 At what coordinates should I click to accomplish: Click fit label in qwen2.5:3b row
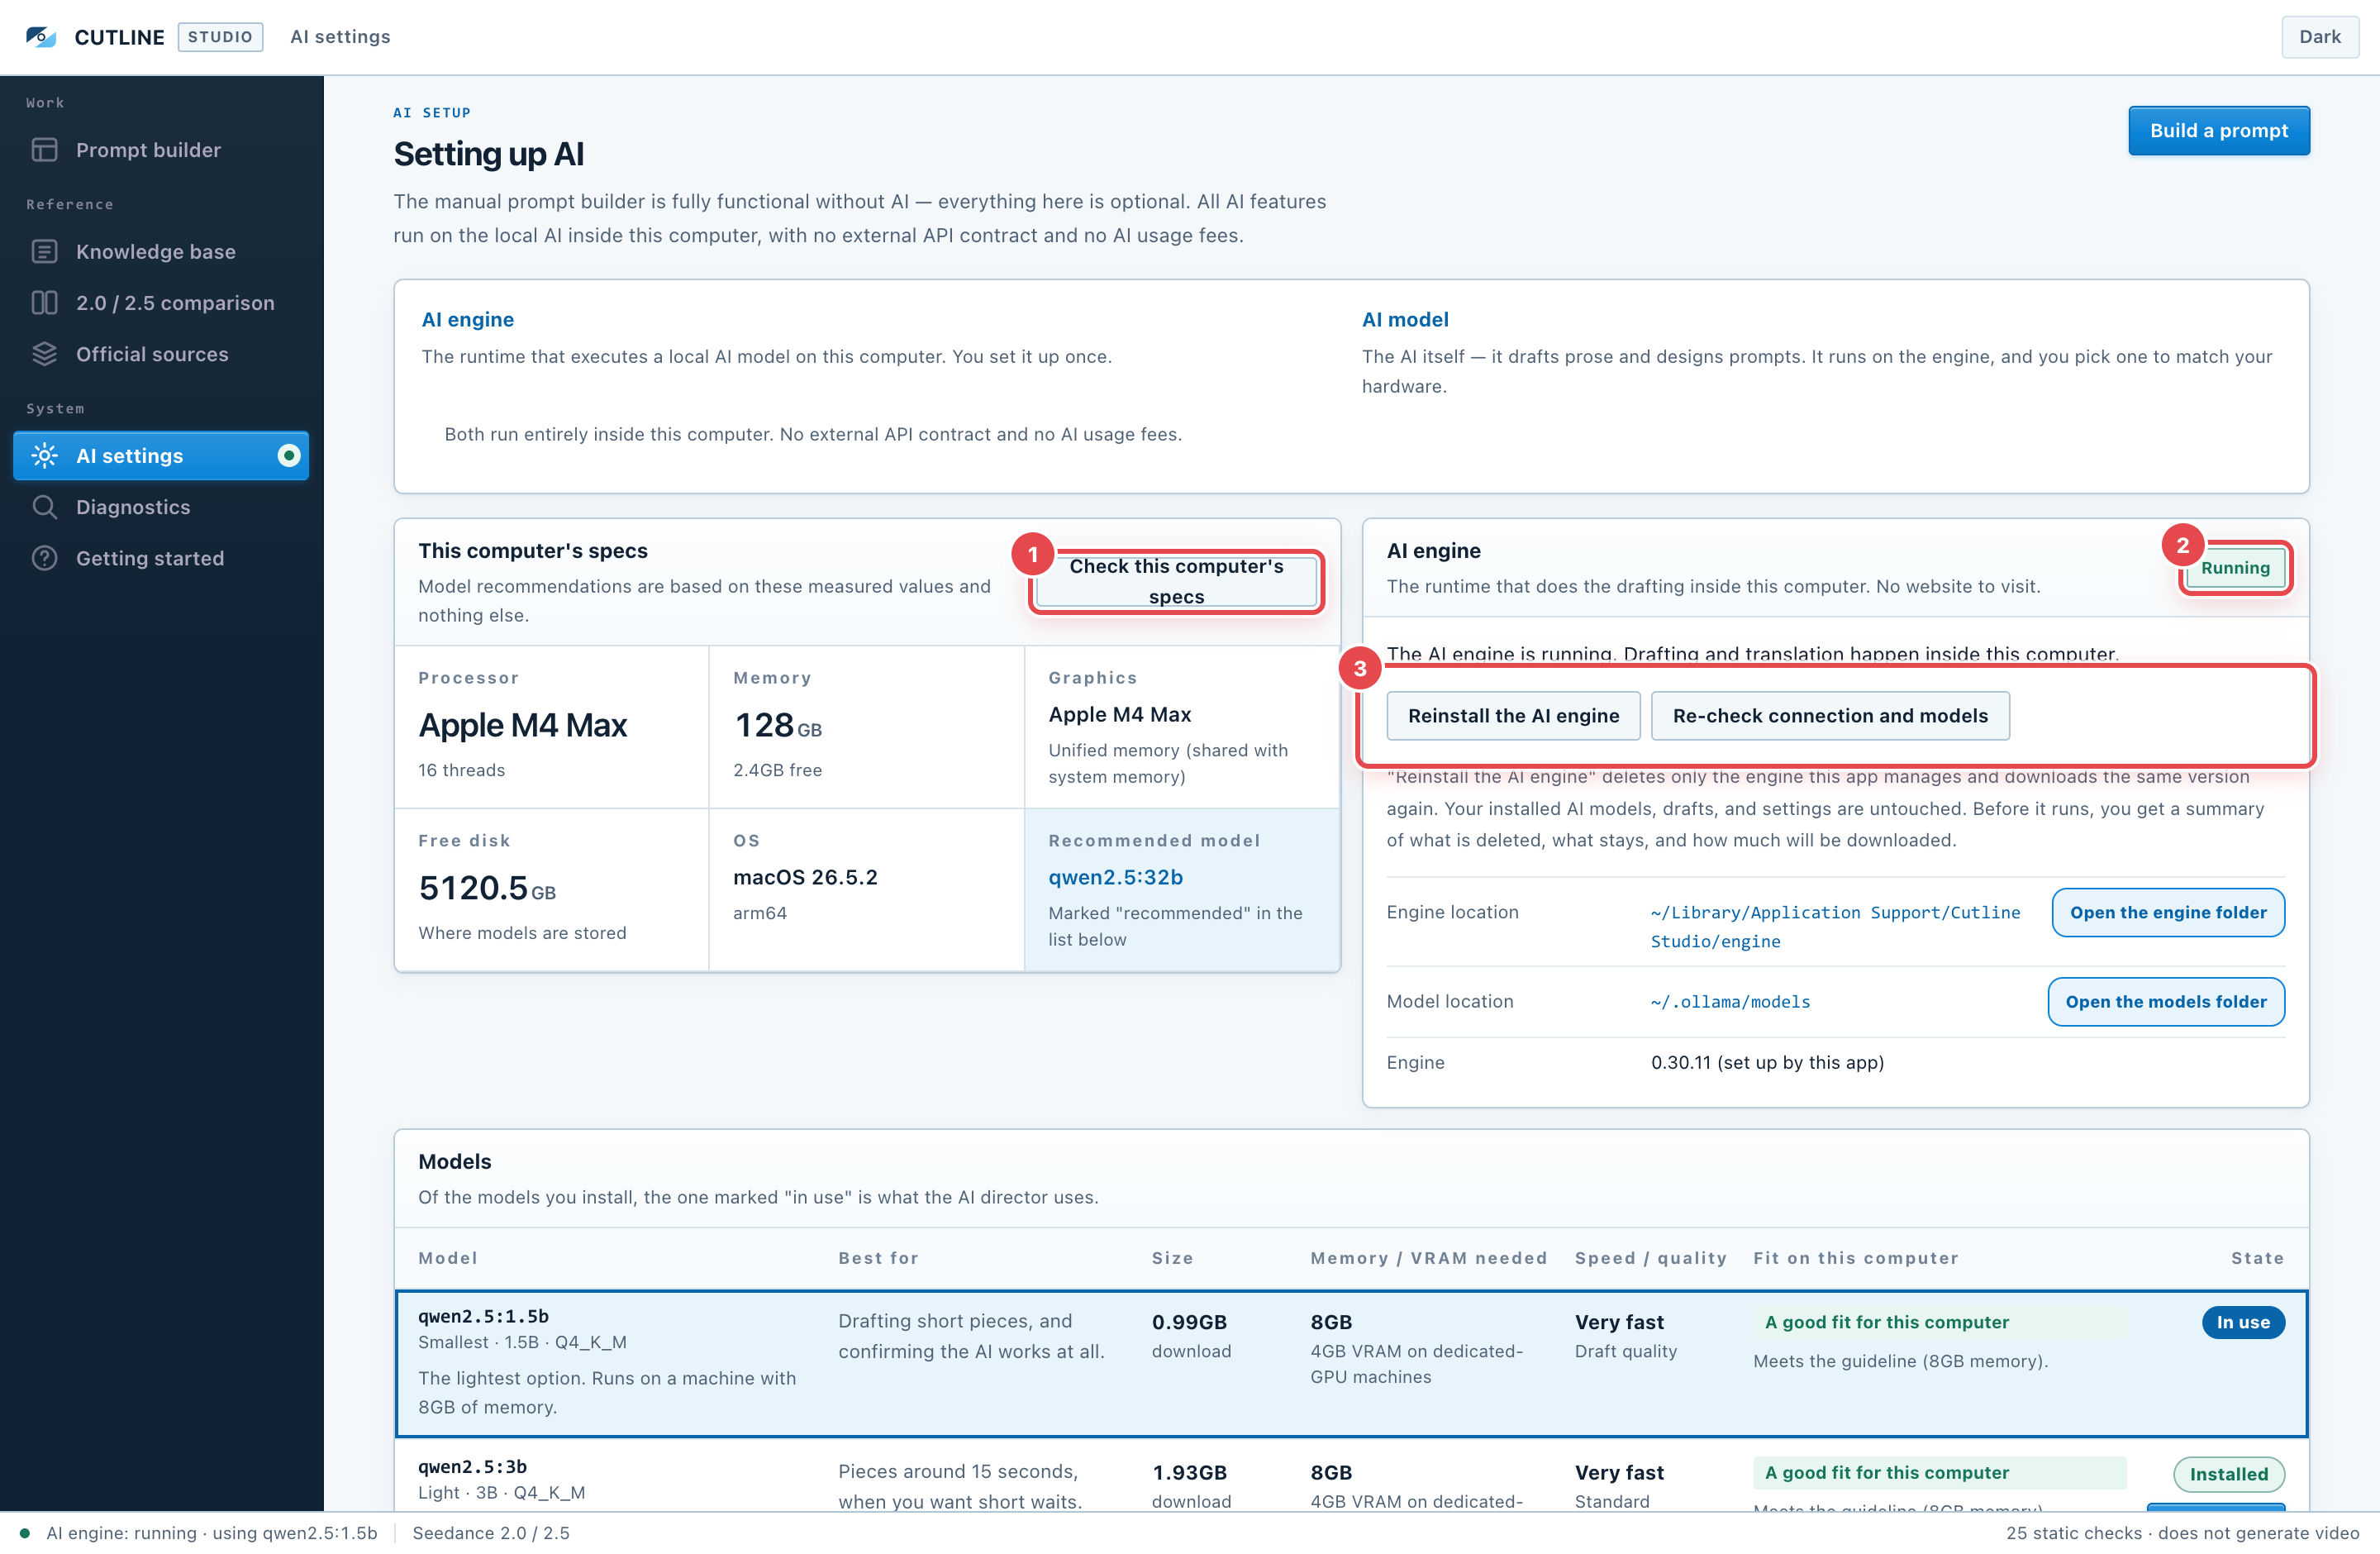[x=1939, y=1473]
